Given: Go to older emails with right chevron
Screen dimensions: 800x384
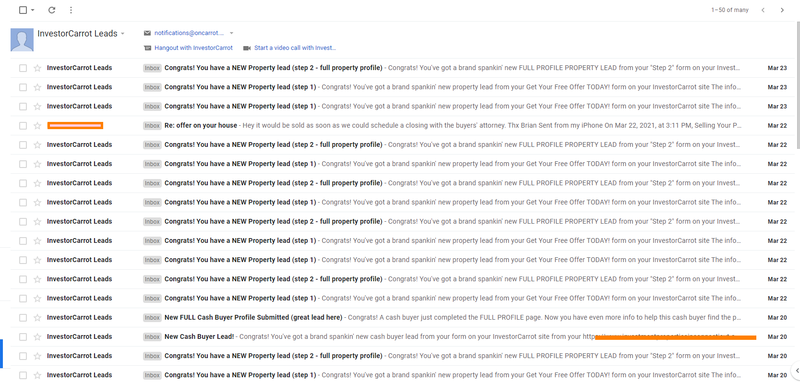Looking at the screenshot, I should click(x=782, y=10).
